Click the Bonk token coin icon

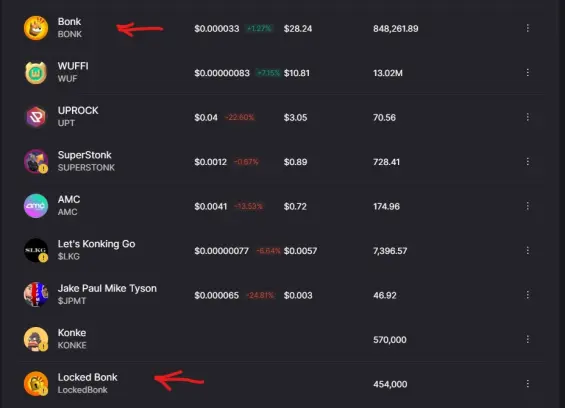point(36,28)
